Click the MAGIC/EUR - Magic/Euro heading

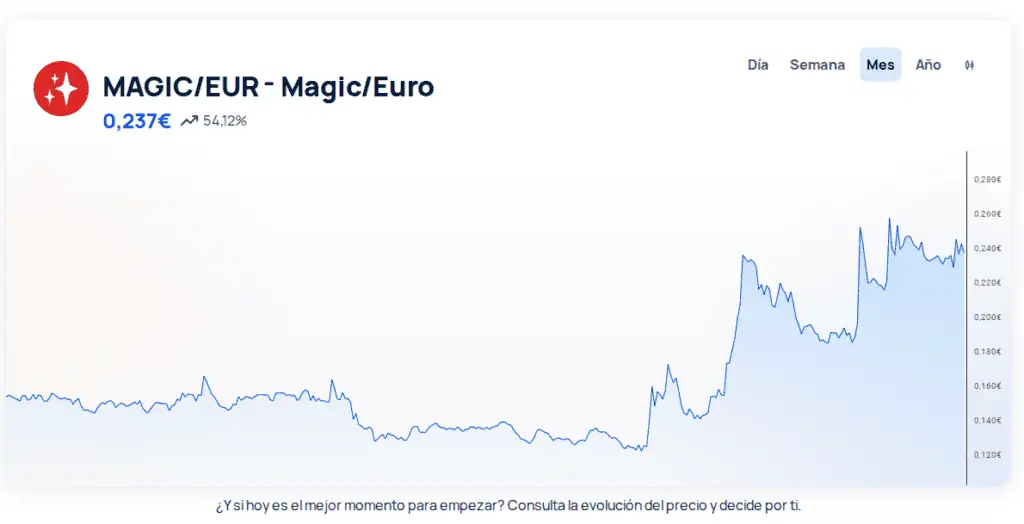pyautogui.click(x=268, y=87)
